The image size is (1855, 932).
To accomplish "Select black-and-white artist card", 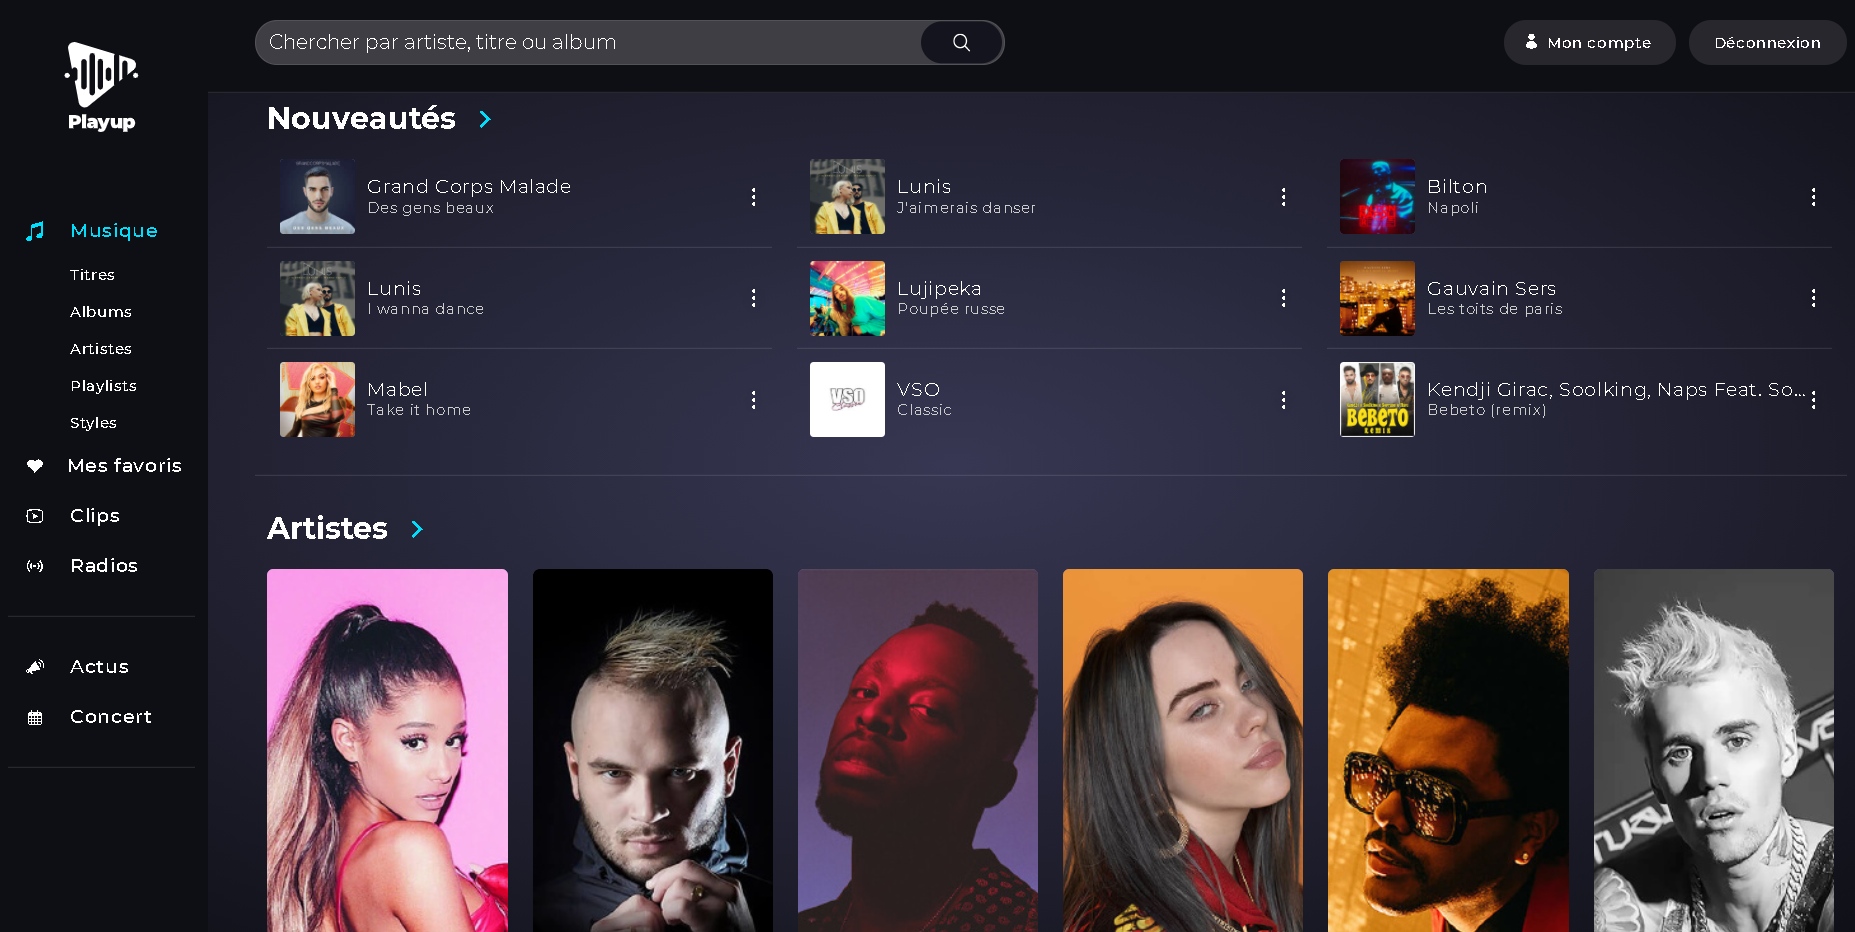I will pos(1714,750).
